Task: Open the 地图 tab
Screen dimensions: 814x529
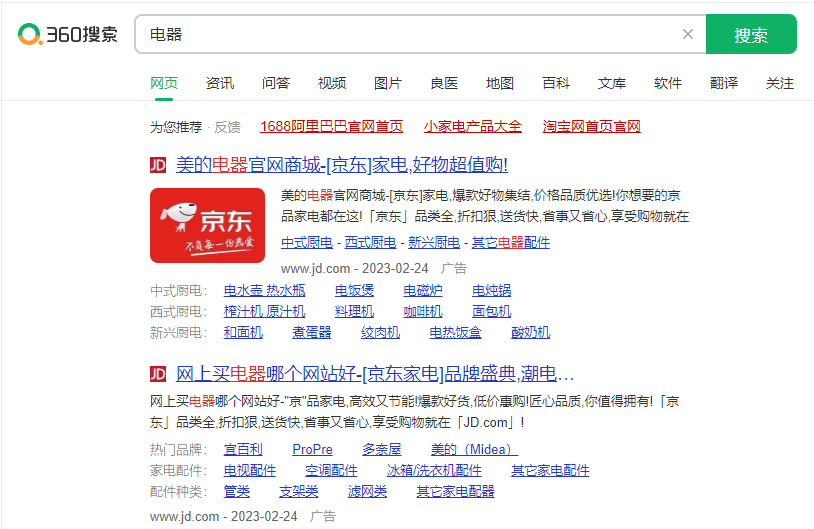Action: (500, 83)
